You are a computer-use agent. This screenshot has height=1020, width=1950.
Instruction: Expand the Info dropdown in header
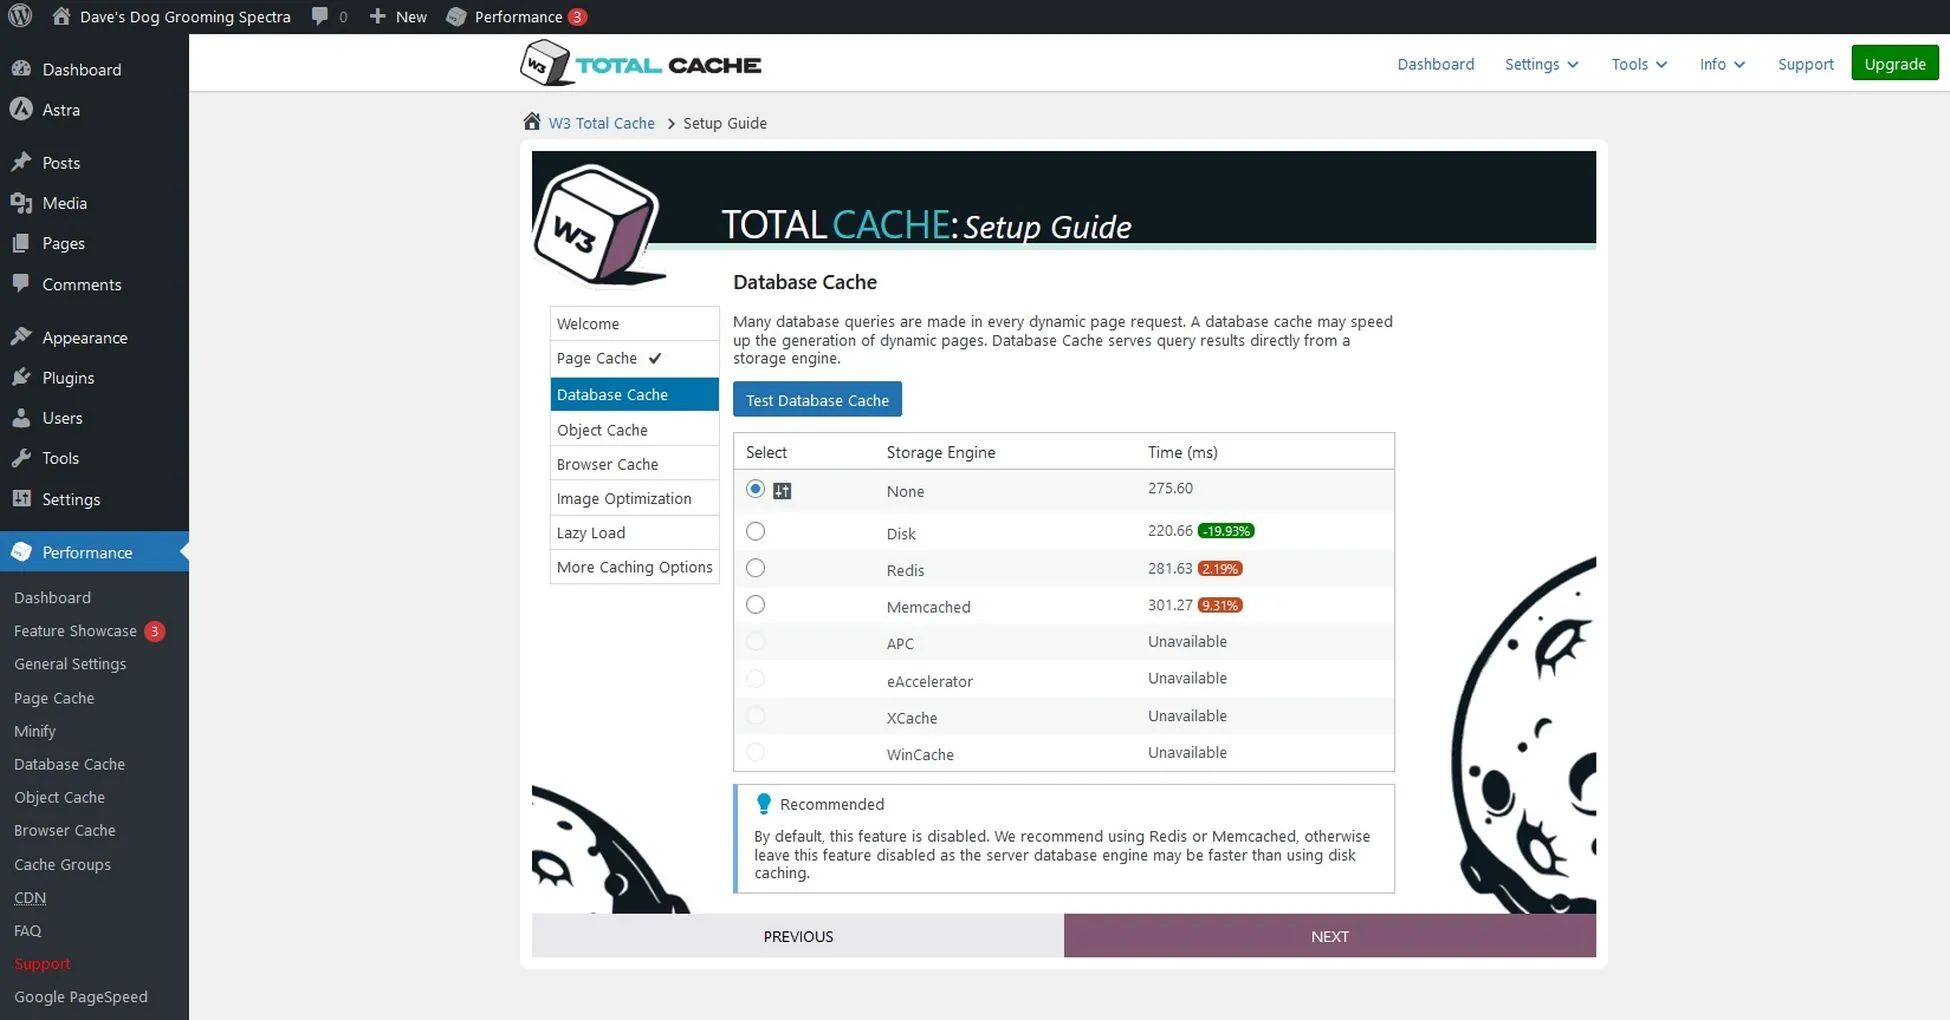pyautogui.click(x=1722, y=64)
